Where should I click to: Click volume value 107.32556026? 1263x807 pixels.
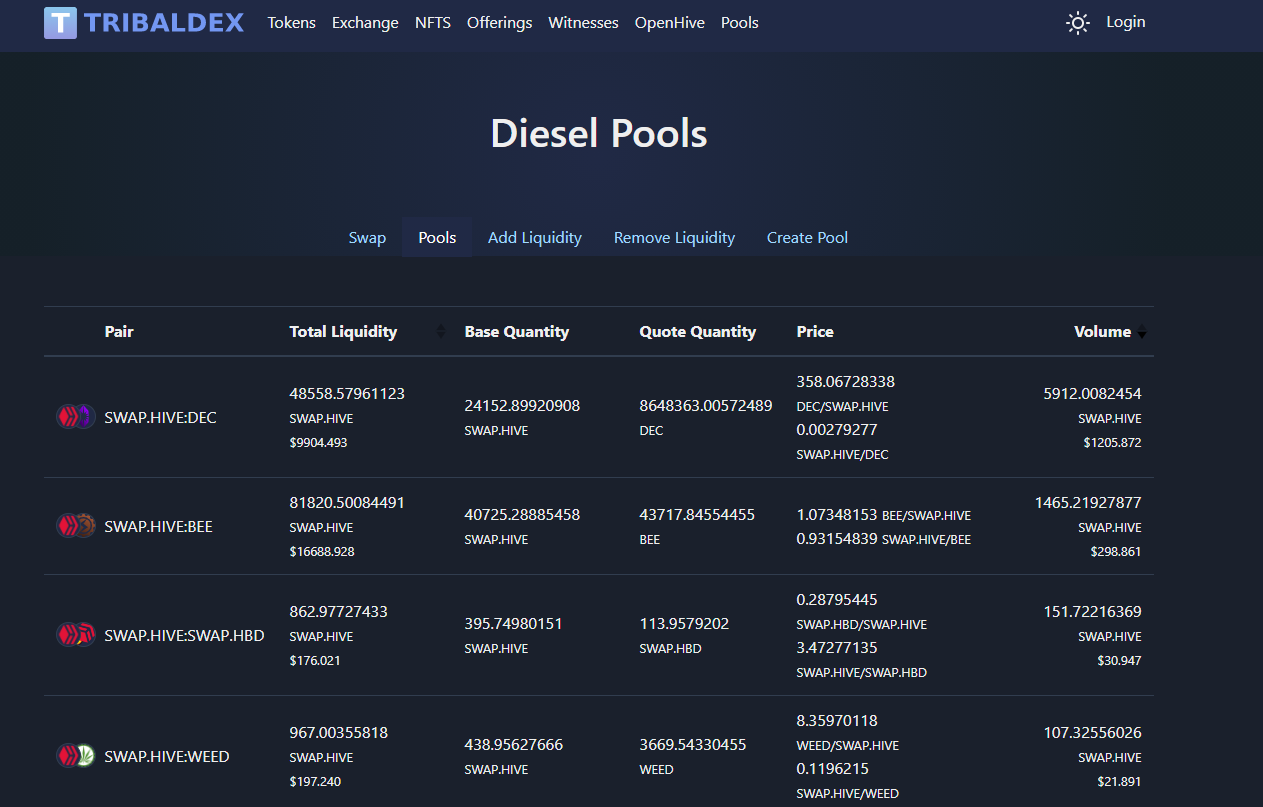pyautogui.click(x=1093, y=733)
